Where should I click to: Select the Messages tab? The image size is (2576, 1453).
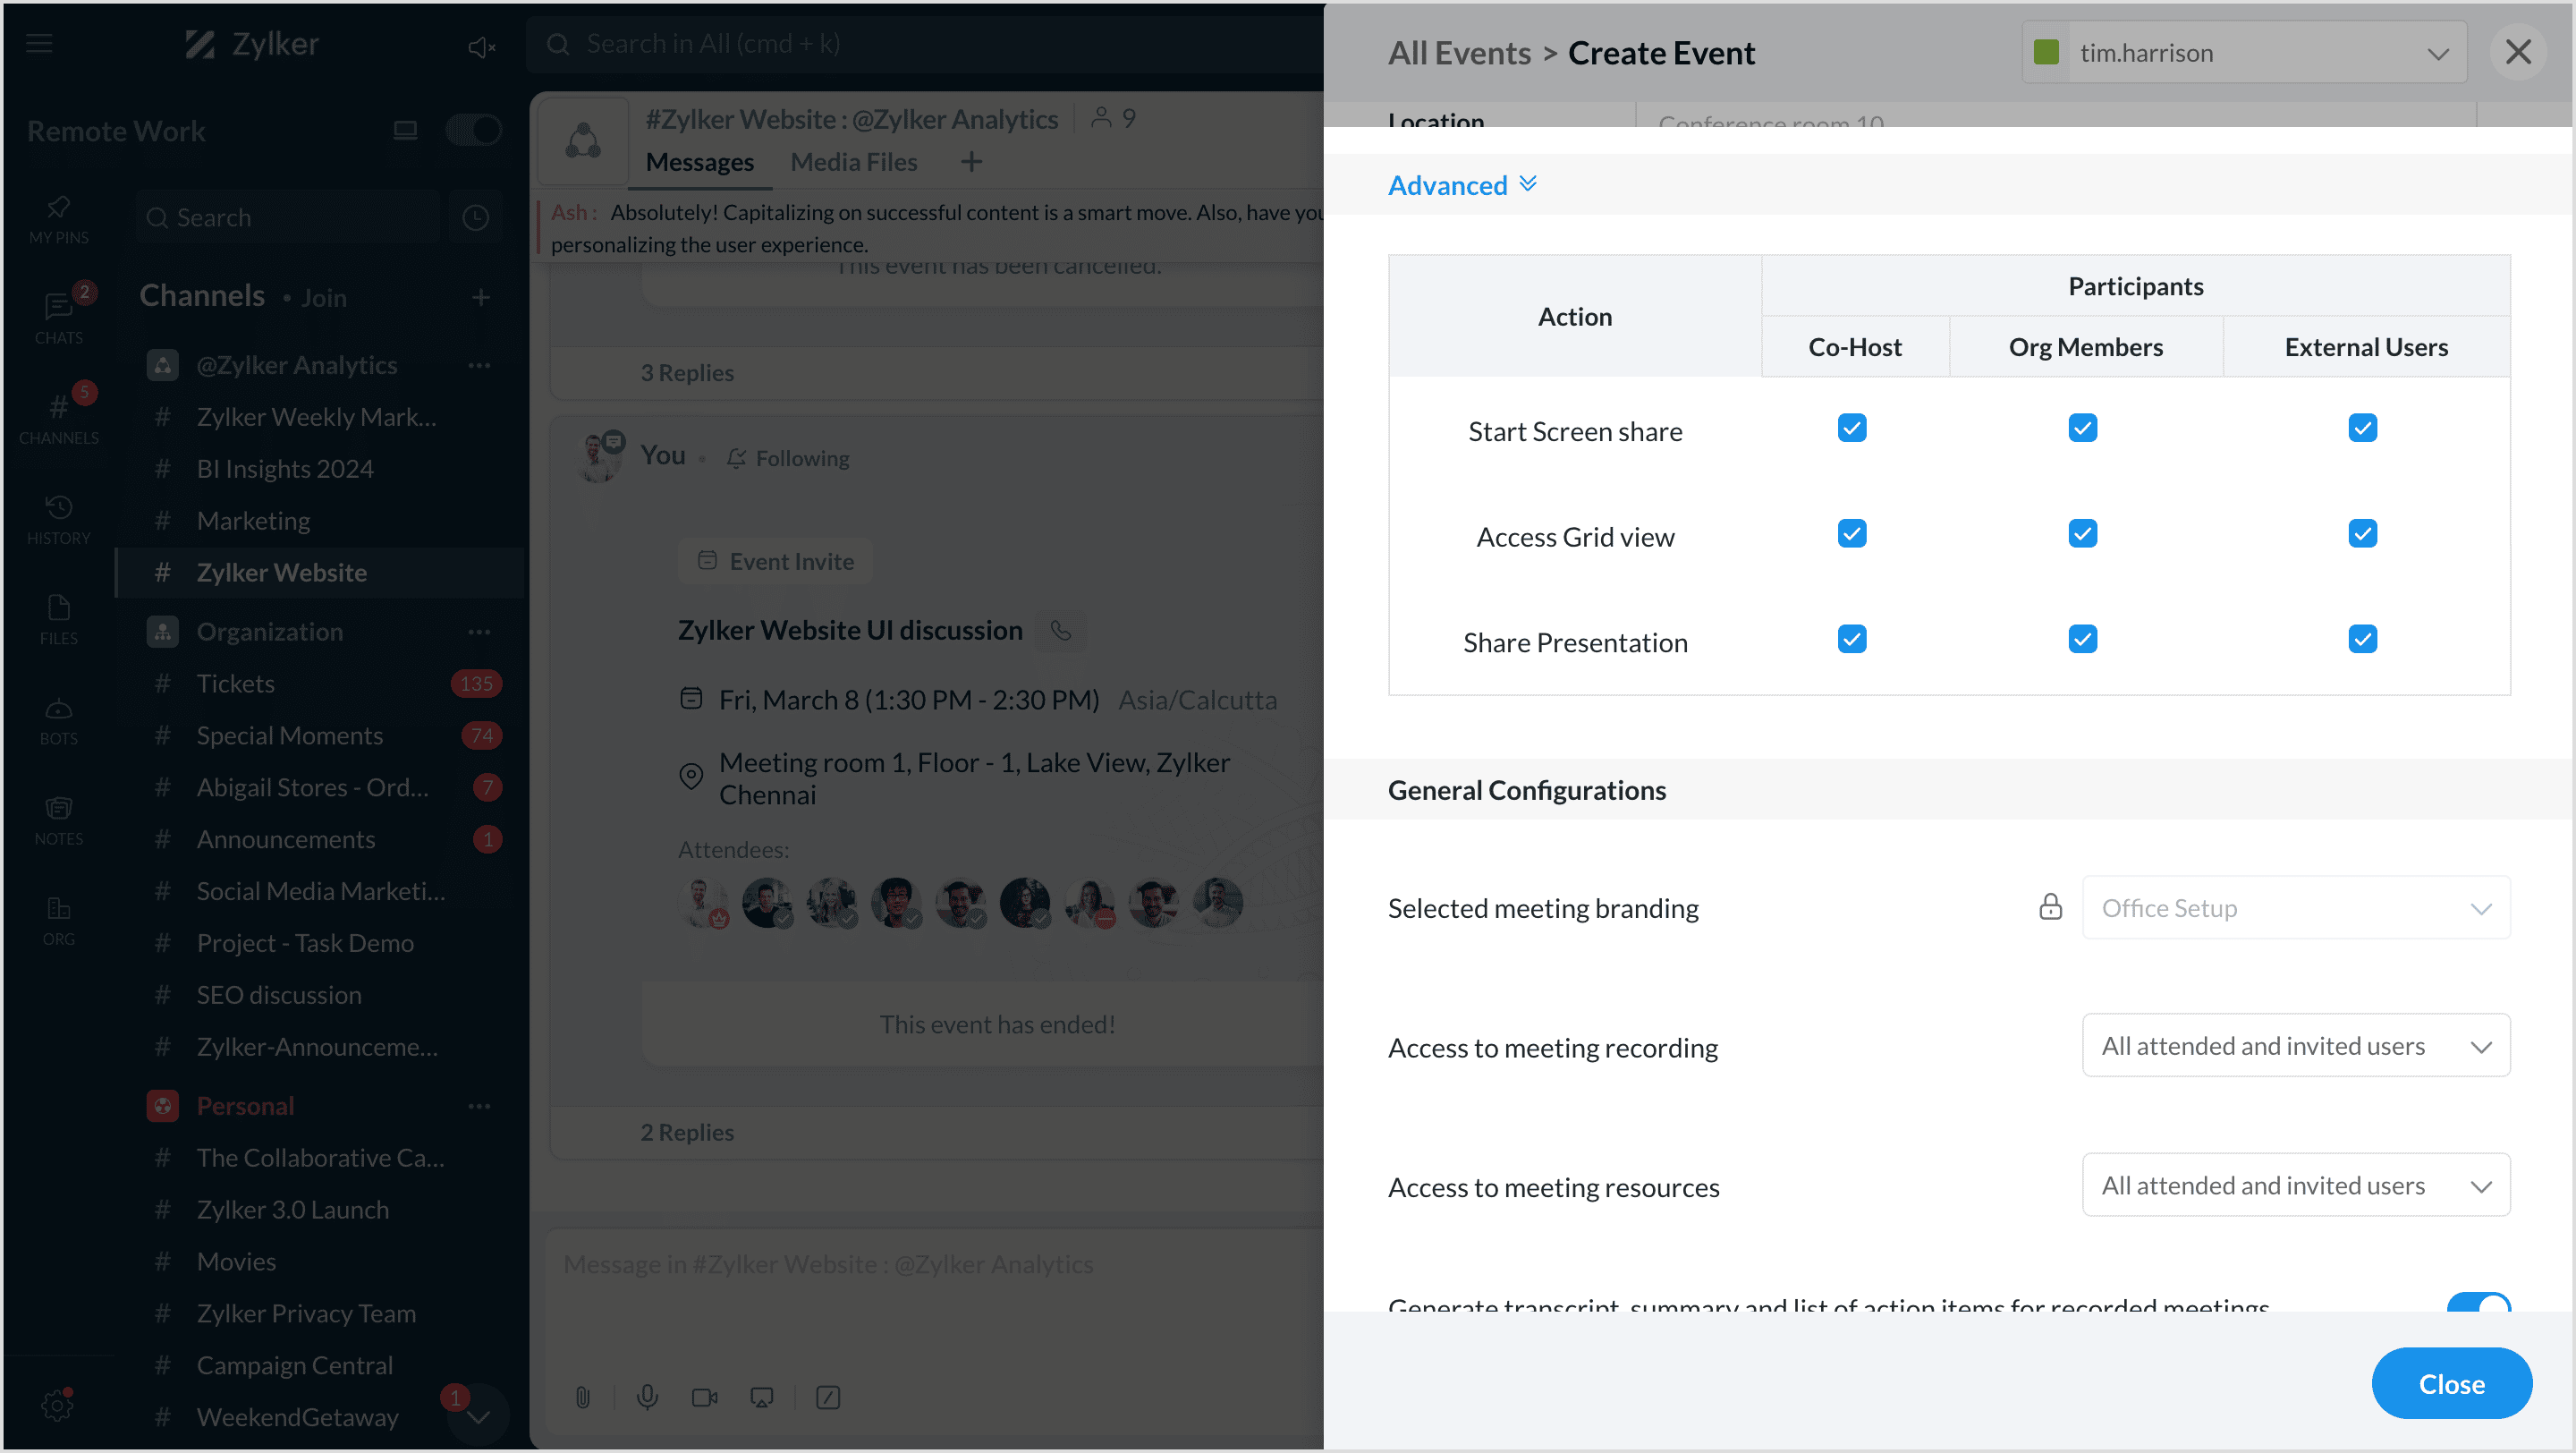pyautogui.click(x=699, y=162)
